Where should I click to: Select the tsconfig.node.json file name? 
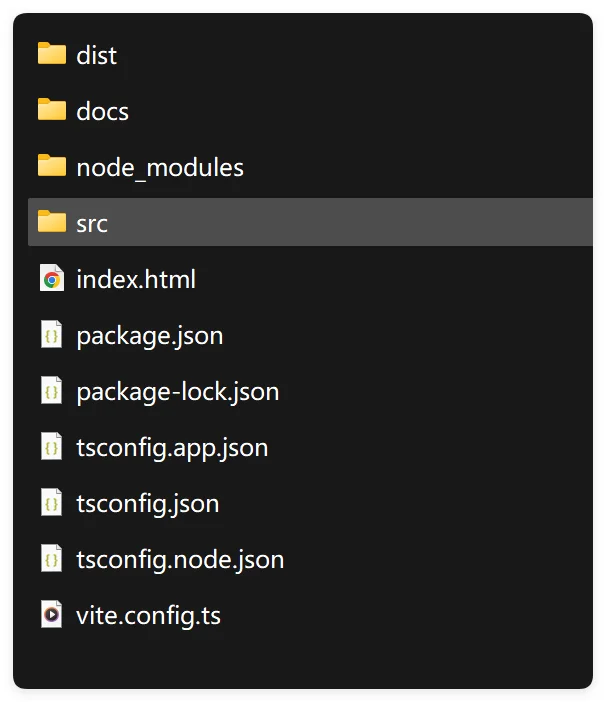click(x=180, y=559)
